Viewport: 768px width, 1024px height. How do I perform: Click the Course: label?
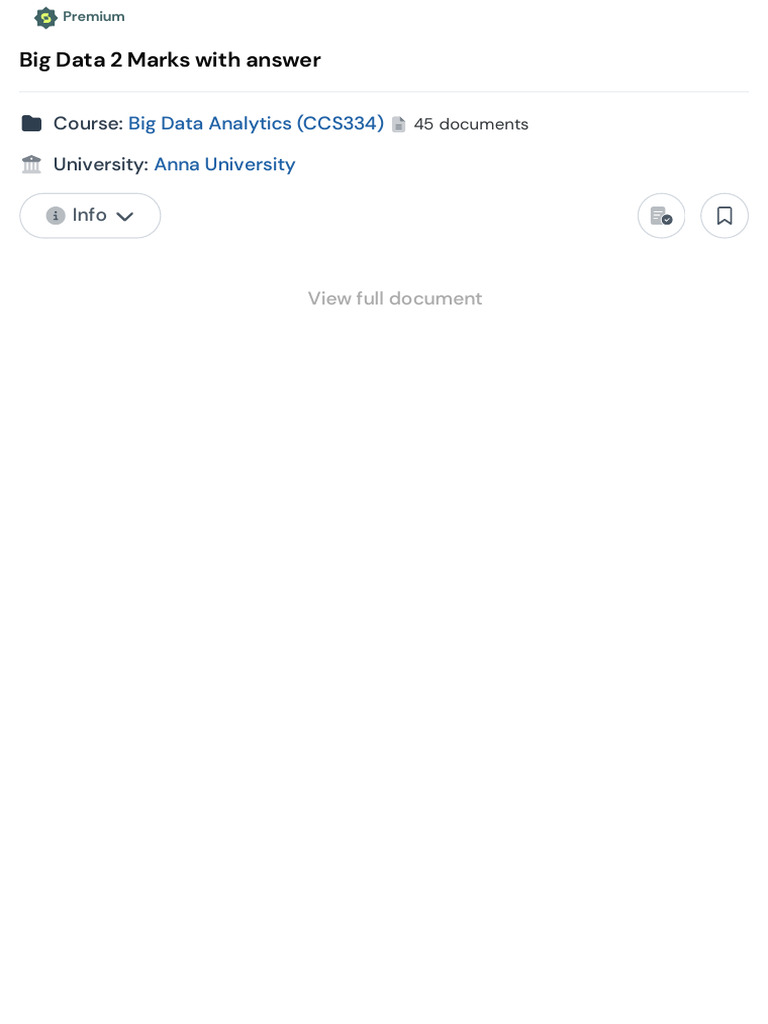pos(88,123)
